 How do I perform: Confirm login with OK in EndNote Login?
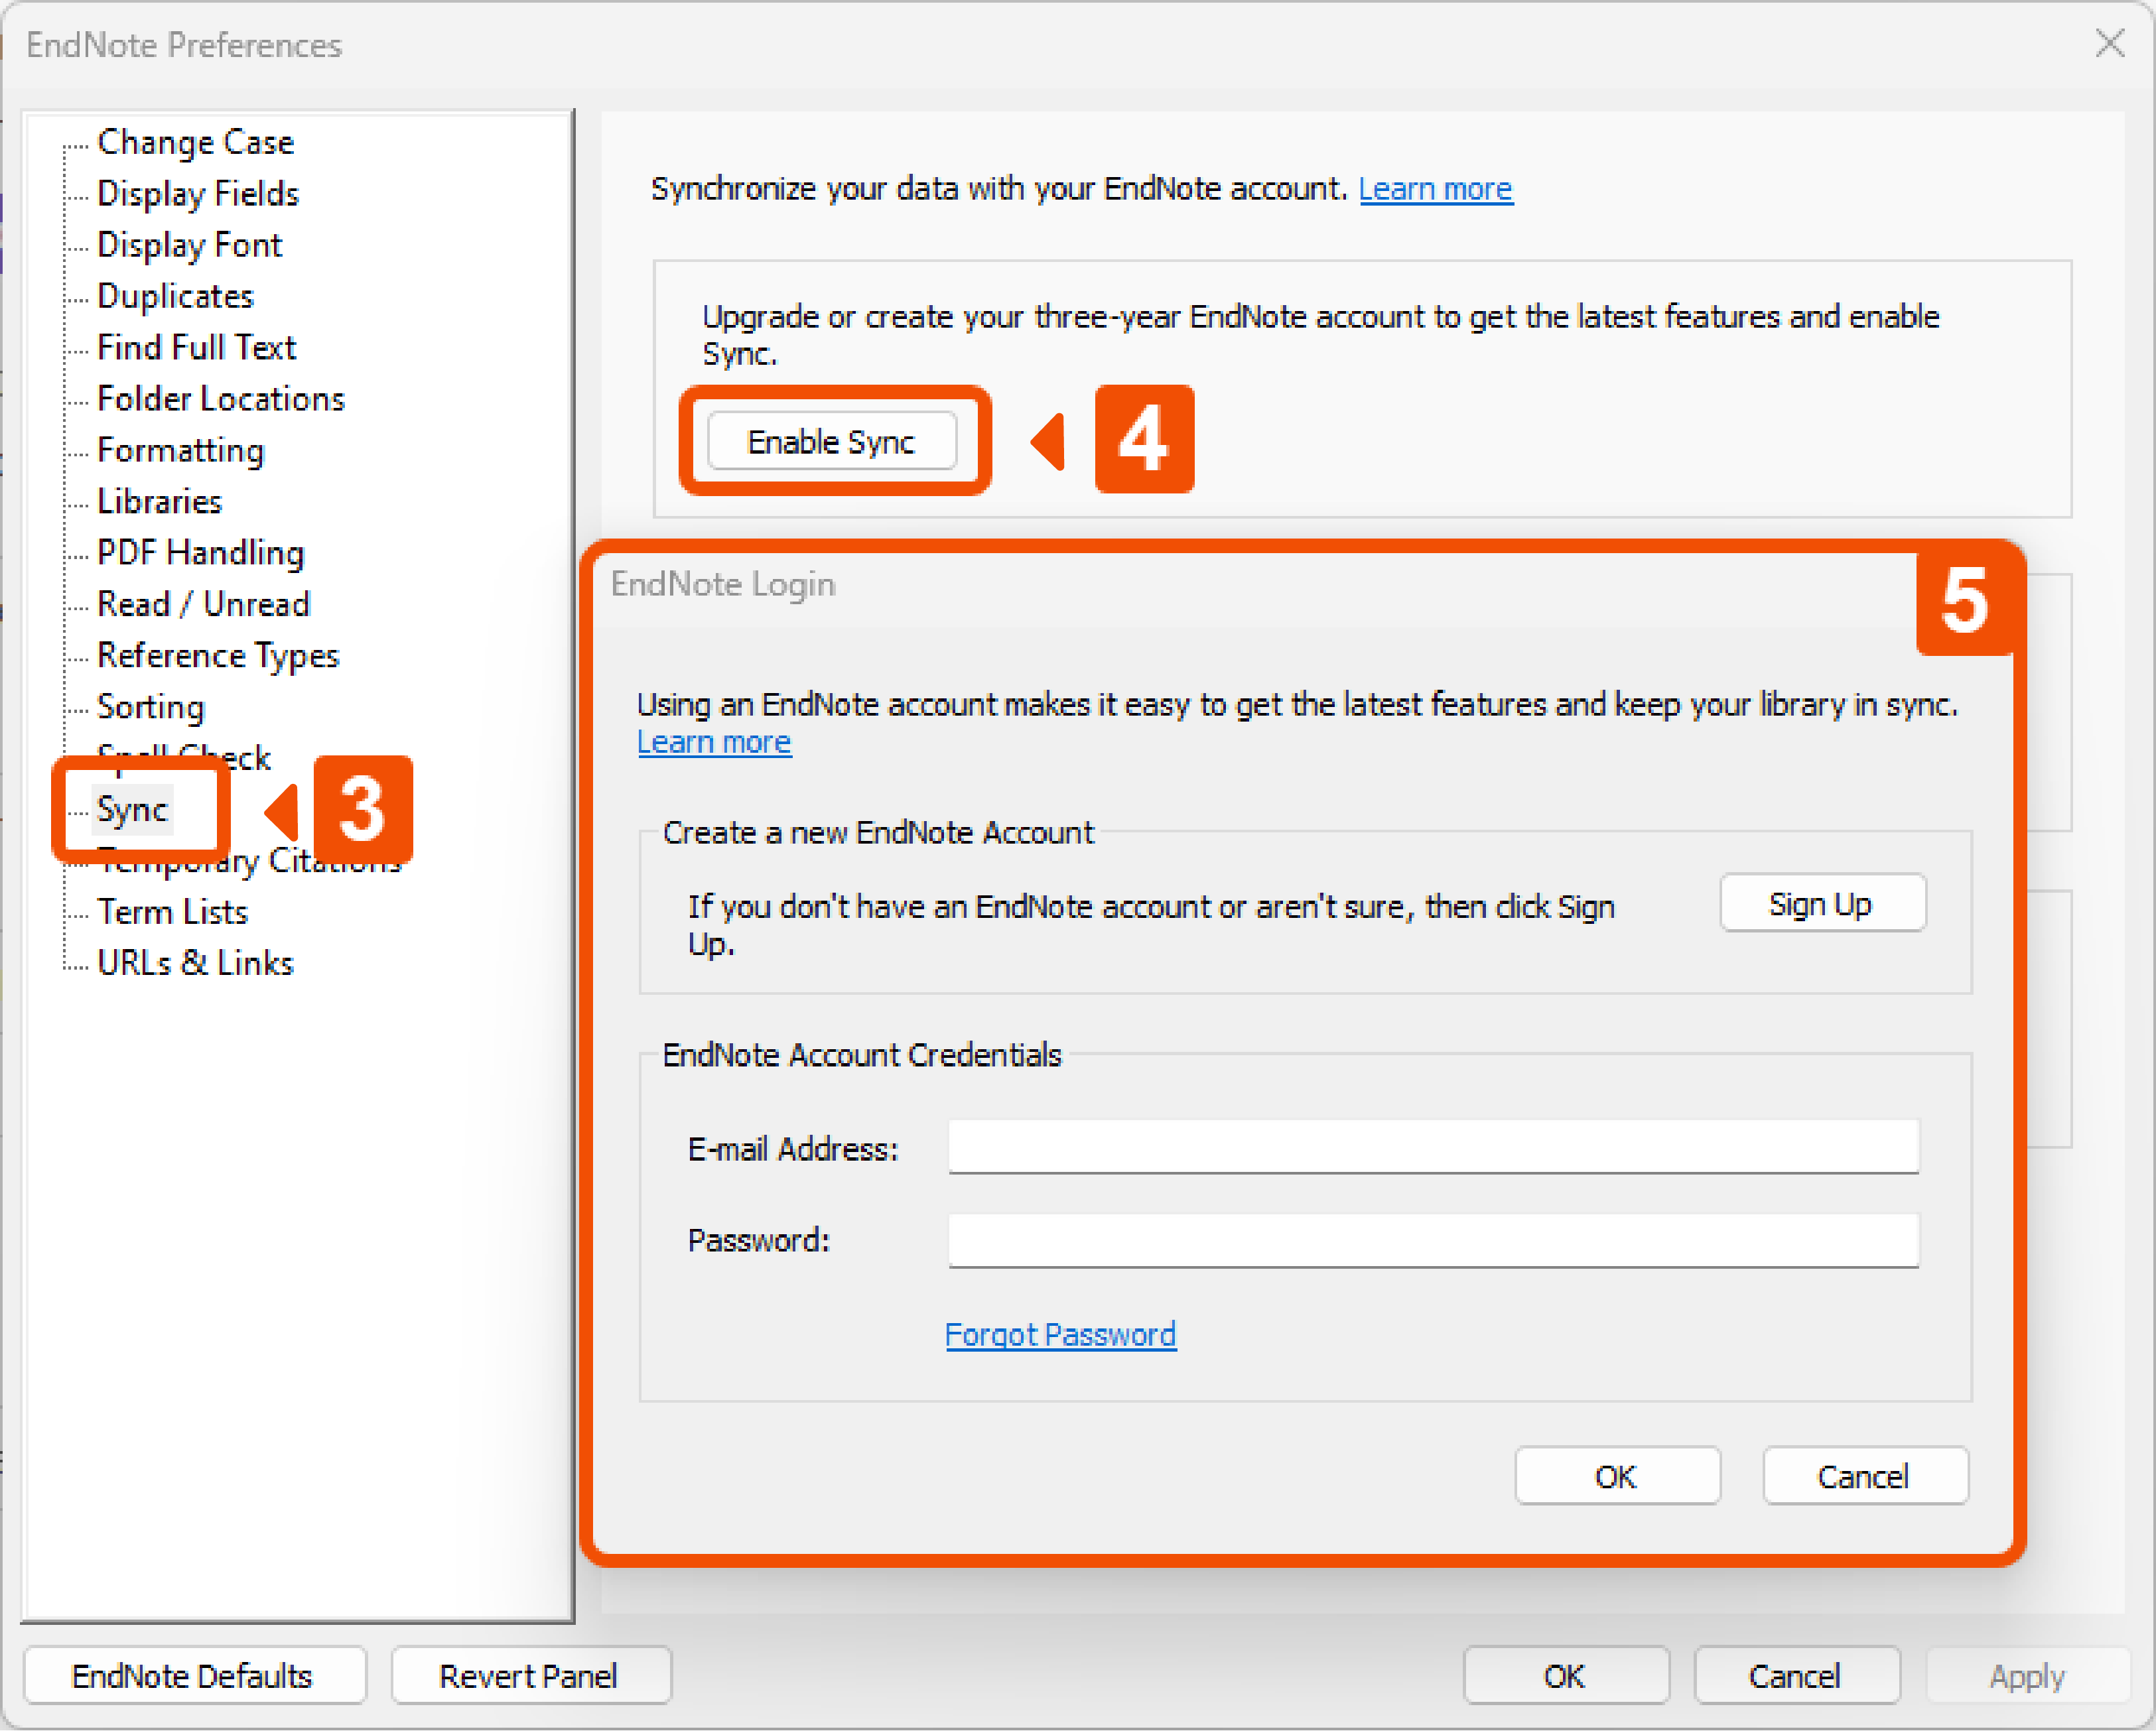tap(1617, 1476)
